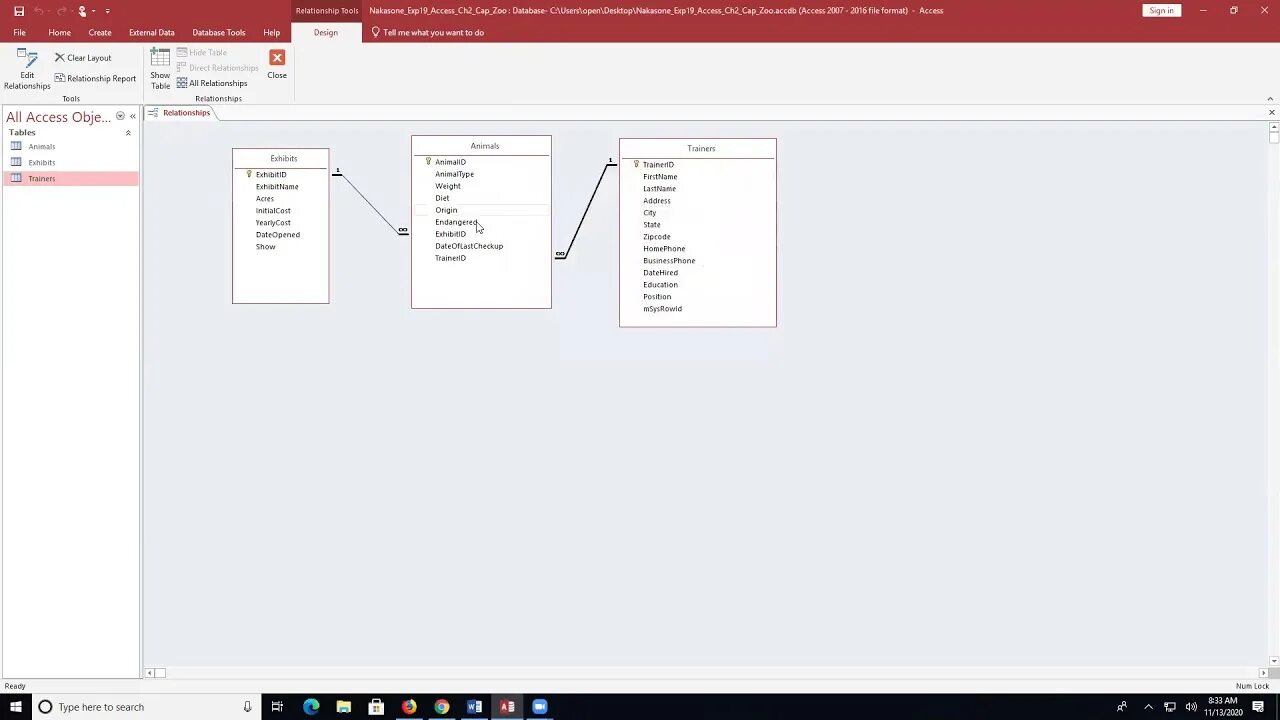
Task: Switch to the Database Tools ribbon tab
Action: click(x=218, y=32)
